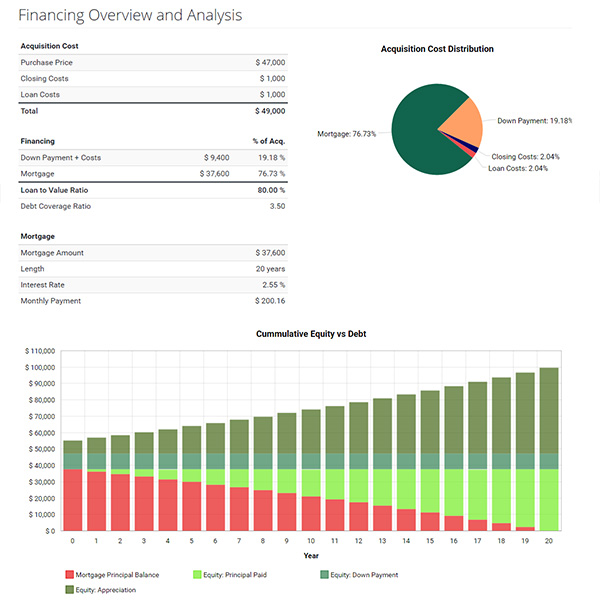Click the Equity: Appreciation legend swatch
Screen dimensions: 600x600
point(69,589)
